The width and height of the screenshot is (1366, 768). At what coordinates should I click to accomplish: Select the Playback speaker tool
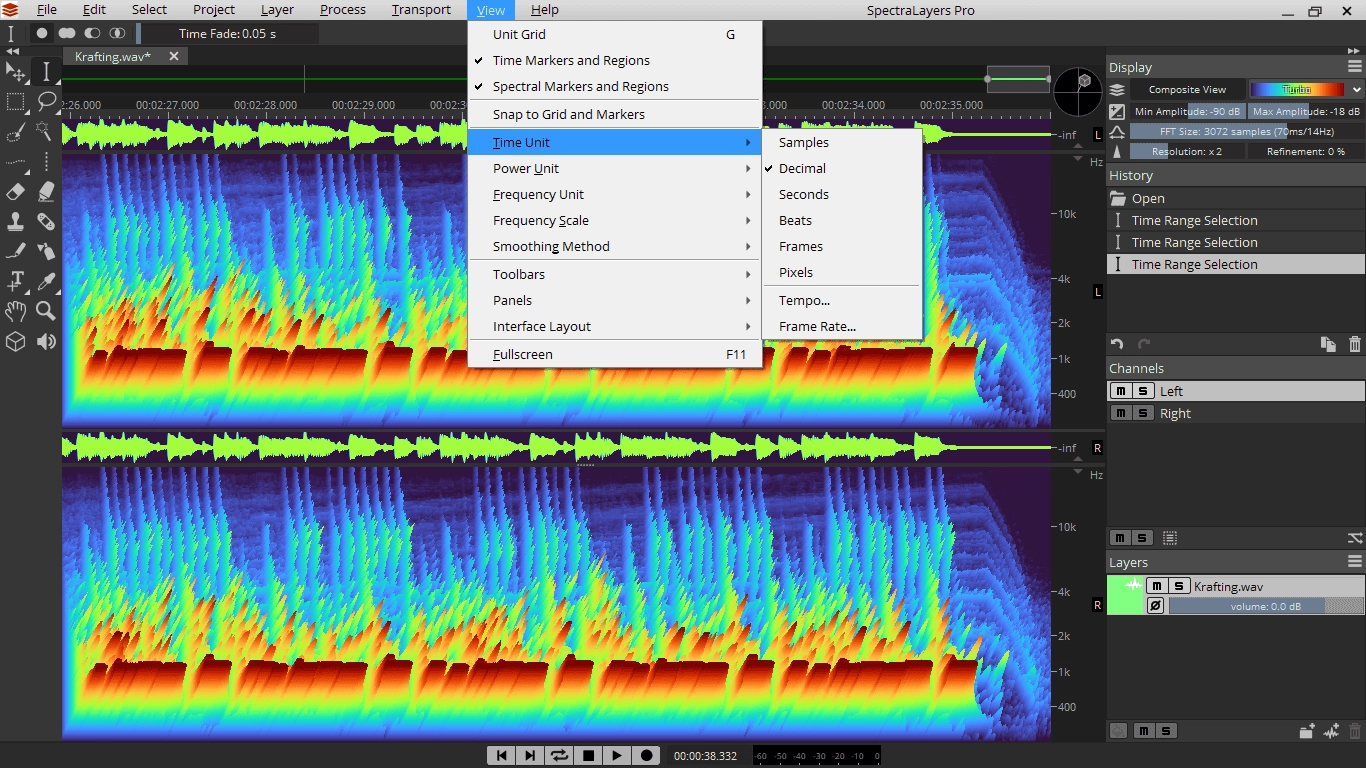pyautogui.click(x=46, y=342)
